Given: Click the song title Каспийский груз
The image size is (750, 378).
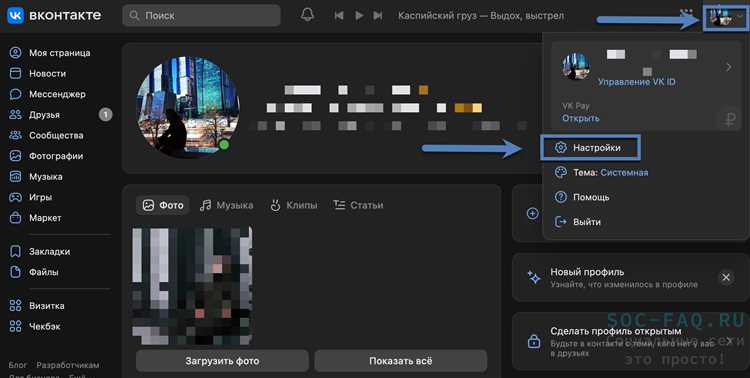Looking at the screenshot, I should [x=481, y=16].
